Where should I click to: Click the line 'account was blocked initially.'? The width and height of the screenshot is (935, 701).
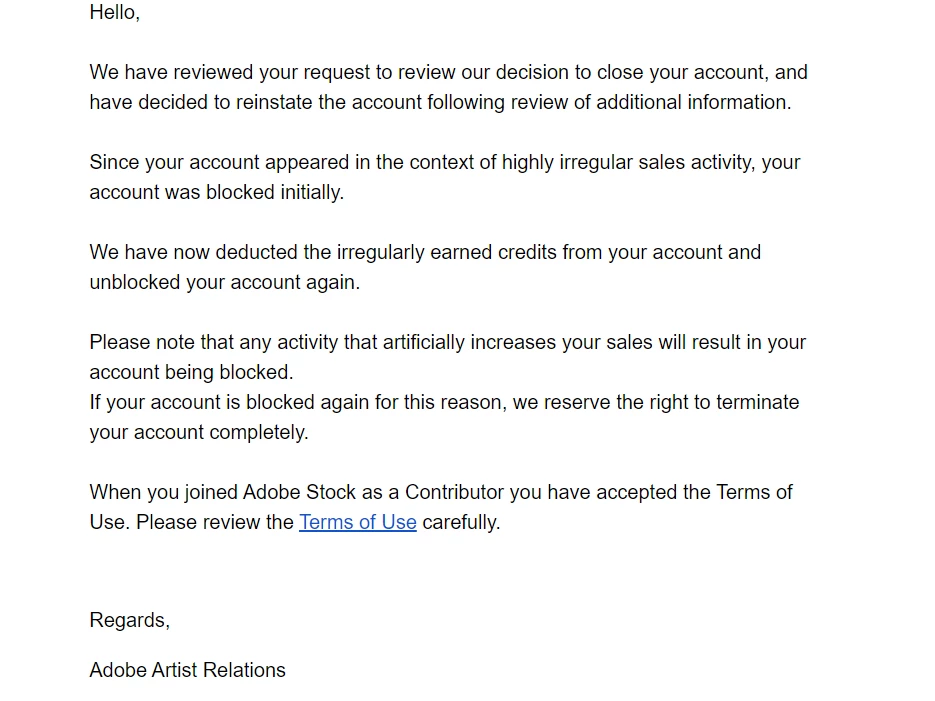point(216,192)
